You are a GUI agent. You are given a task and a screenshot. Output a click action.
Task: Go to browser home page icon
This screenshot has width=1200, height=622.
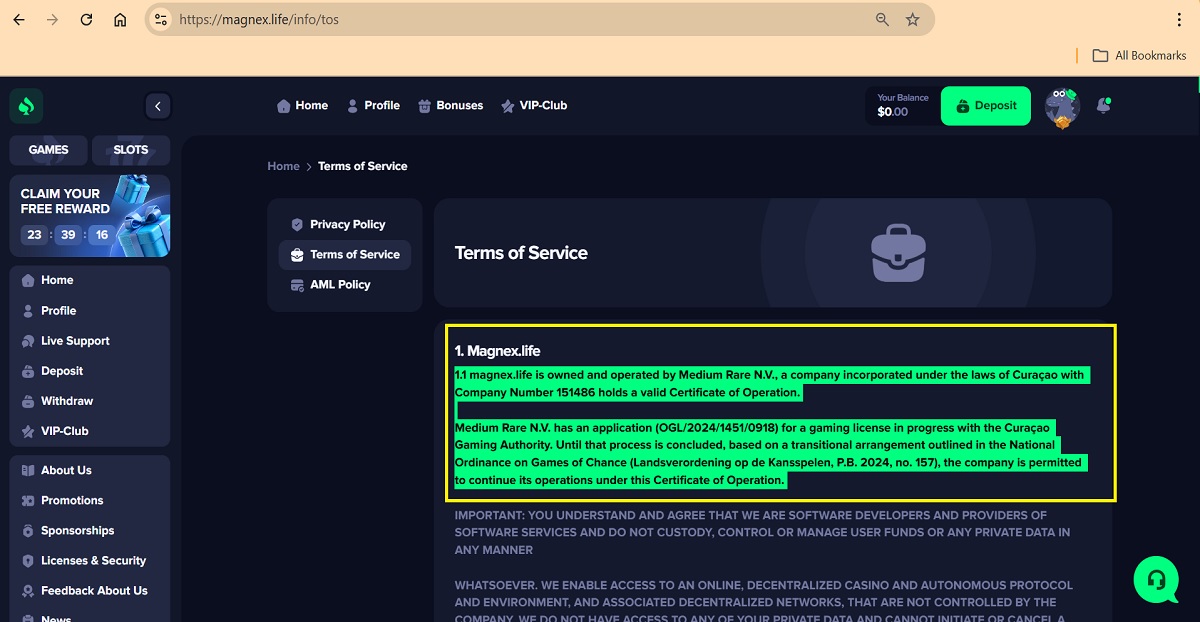(120, 19)
